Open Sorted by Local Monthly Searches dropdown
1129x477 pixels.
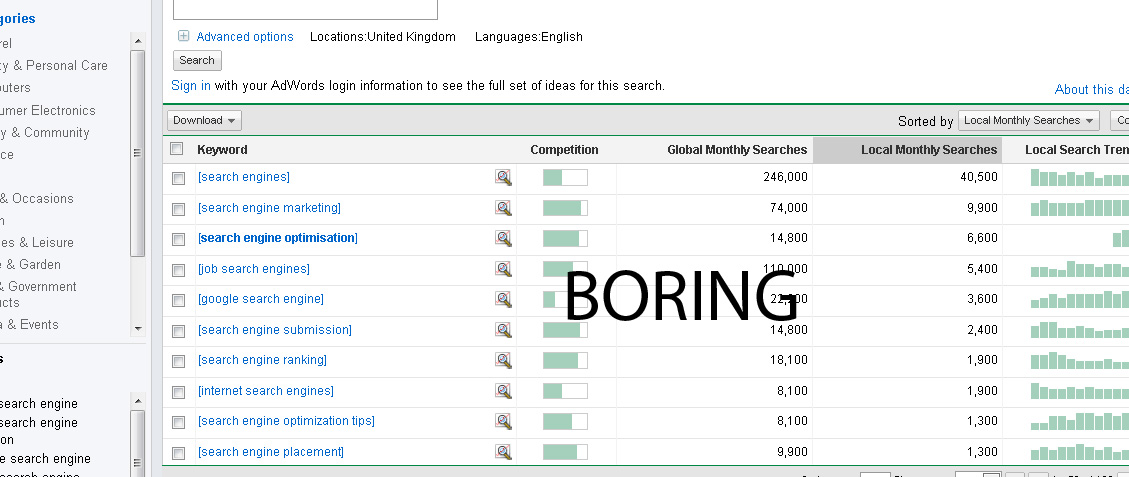coord(1028,120)
